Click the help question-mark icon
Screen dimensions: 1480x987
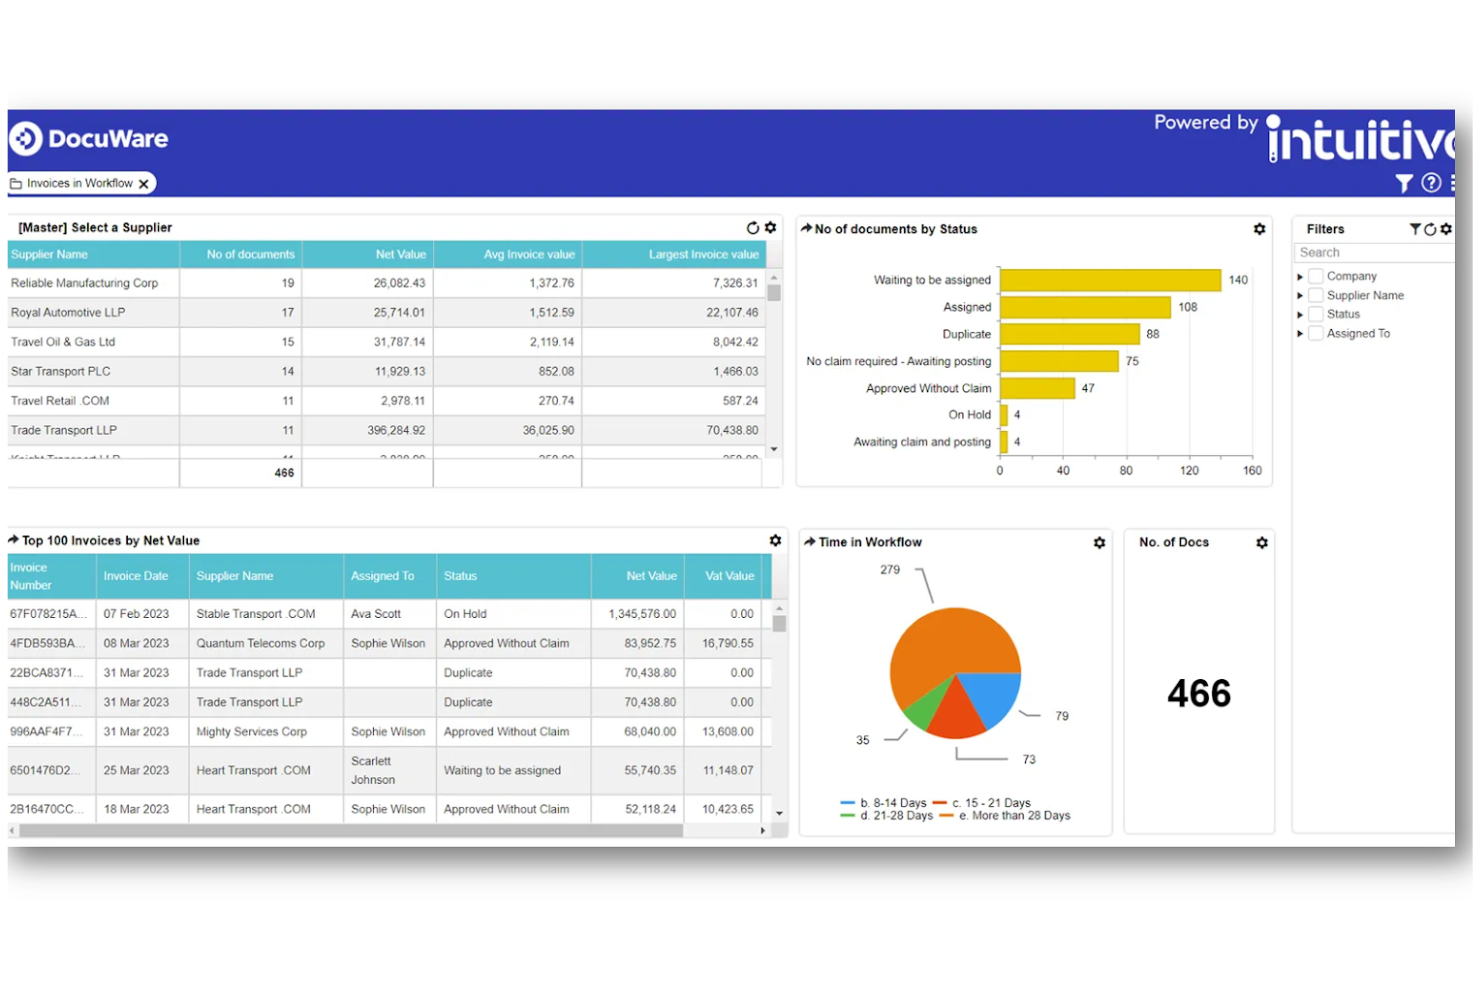pos(1430,183)
